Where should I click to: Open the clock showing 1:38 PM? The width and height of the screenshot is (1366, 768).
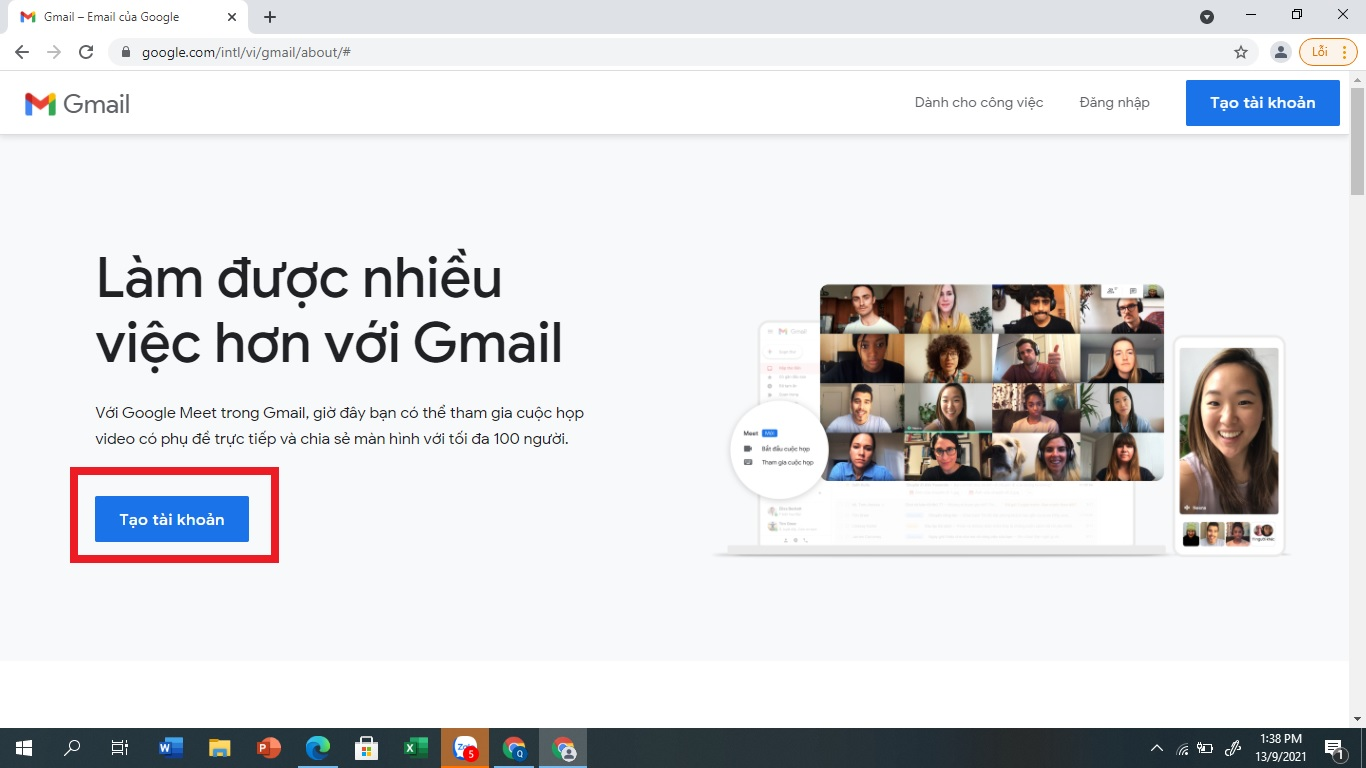pos(1282,748)
